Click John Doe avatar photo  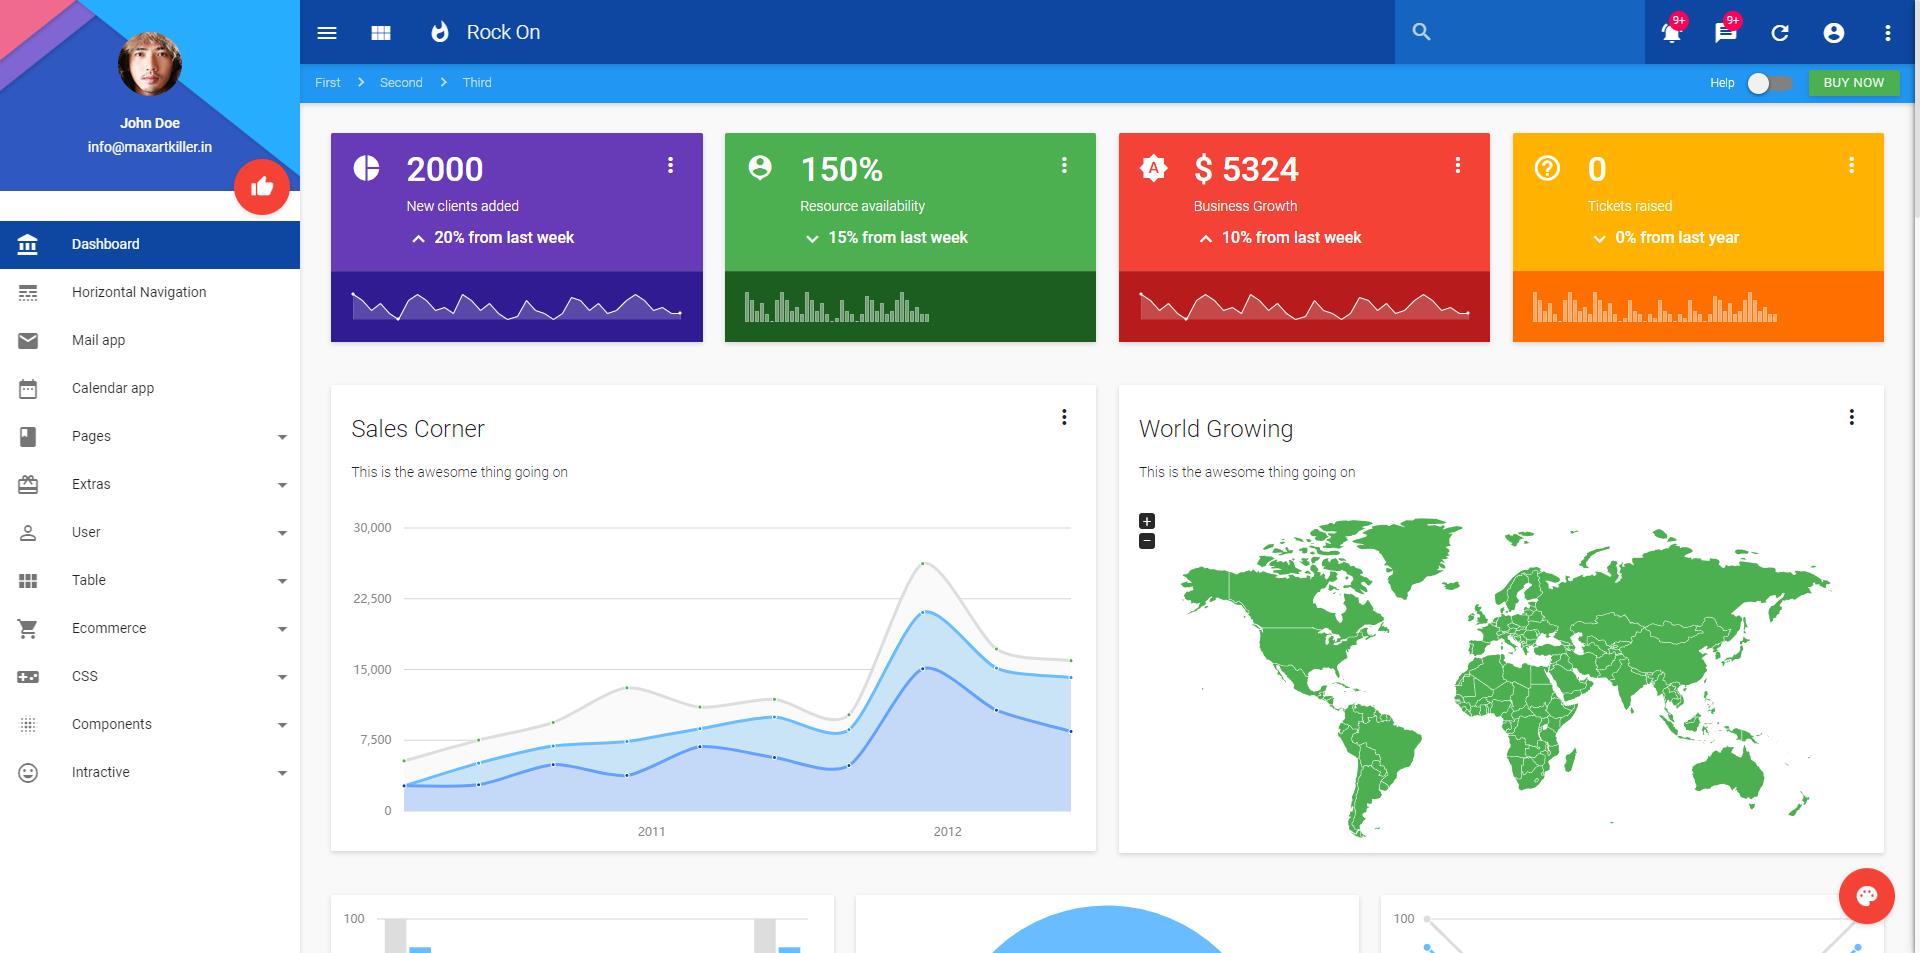(150, 64)
